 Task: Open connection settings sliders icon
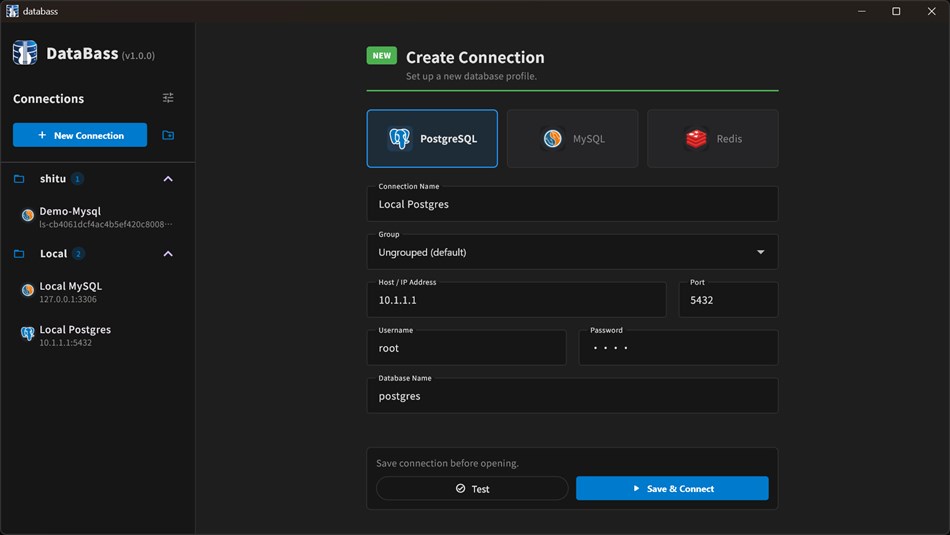coord(168,98)
